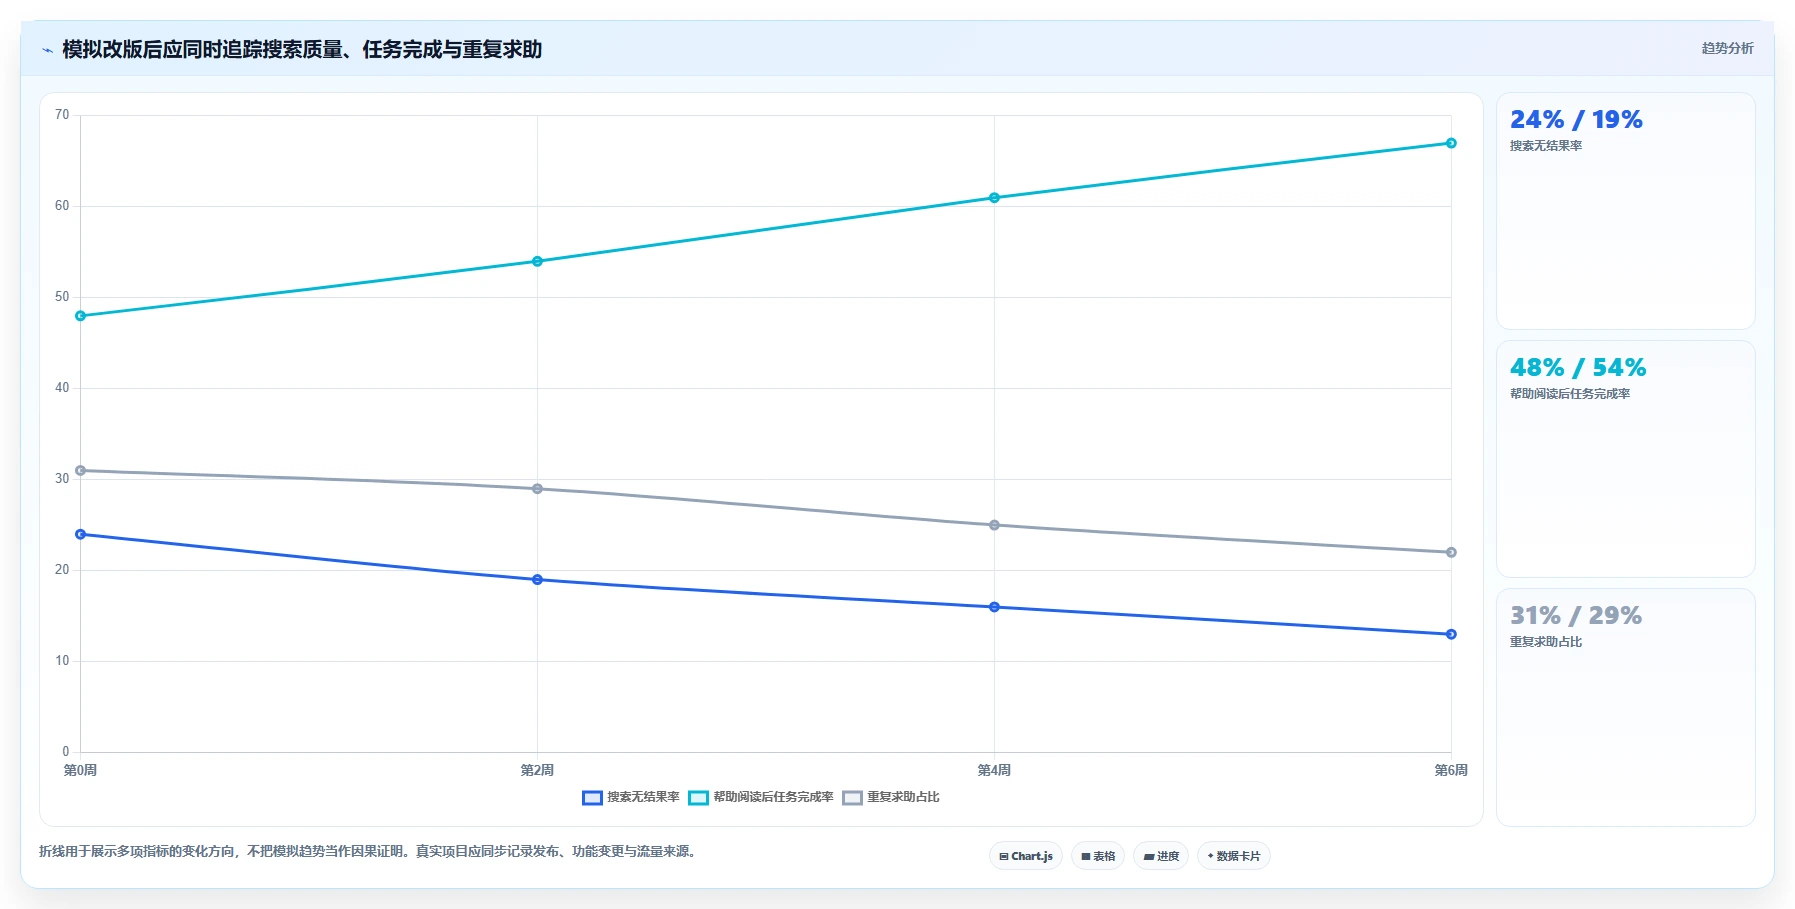Click the footer note starting 折线用于展示多项指标
The width and height of the screenshot is (1795, 909).
pyautogui.click(x=368, y=852)
